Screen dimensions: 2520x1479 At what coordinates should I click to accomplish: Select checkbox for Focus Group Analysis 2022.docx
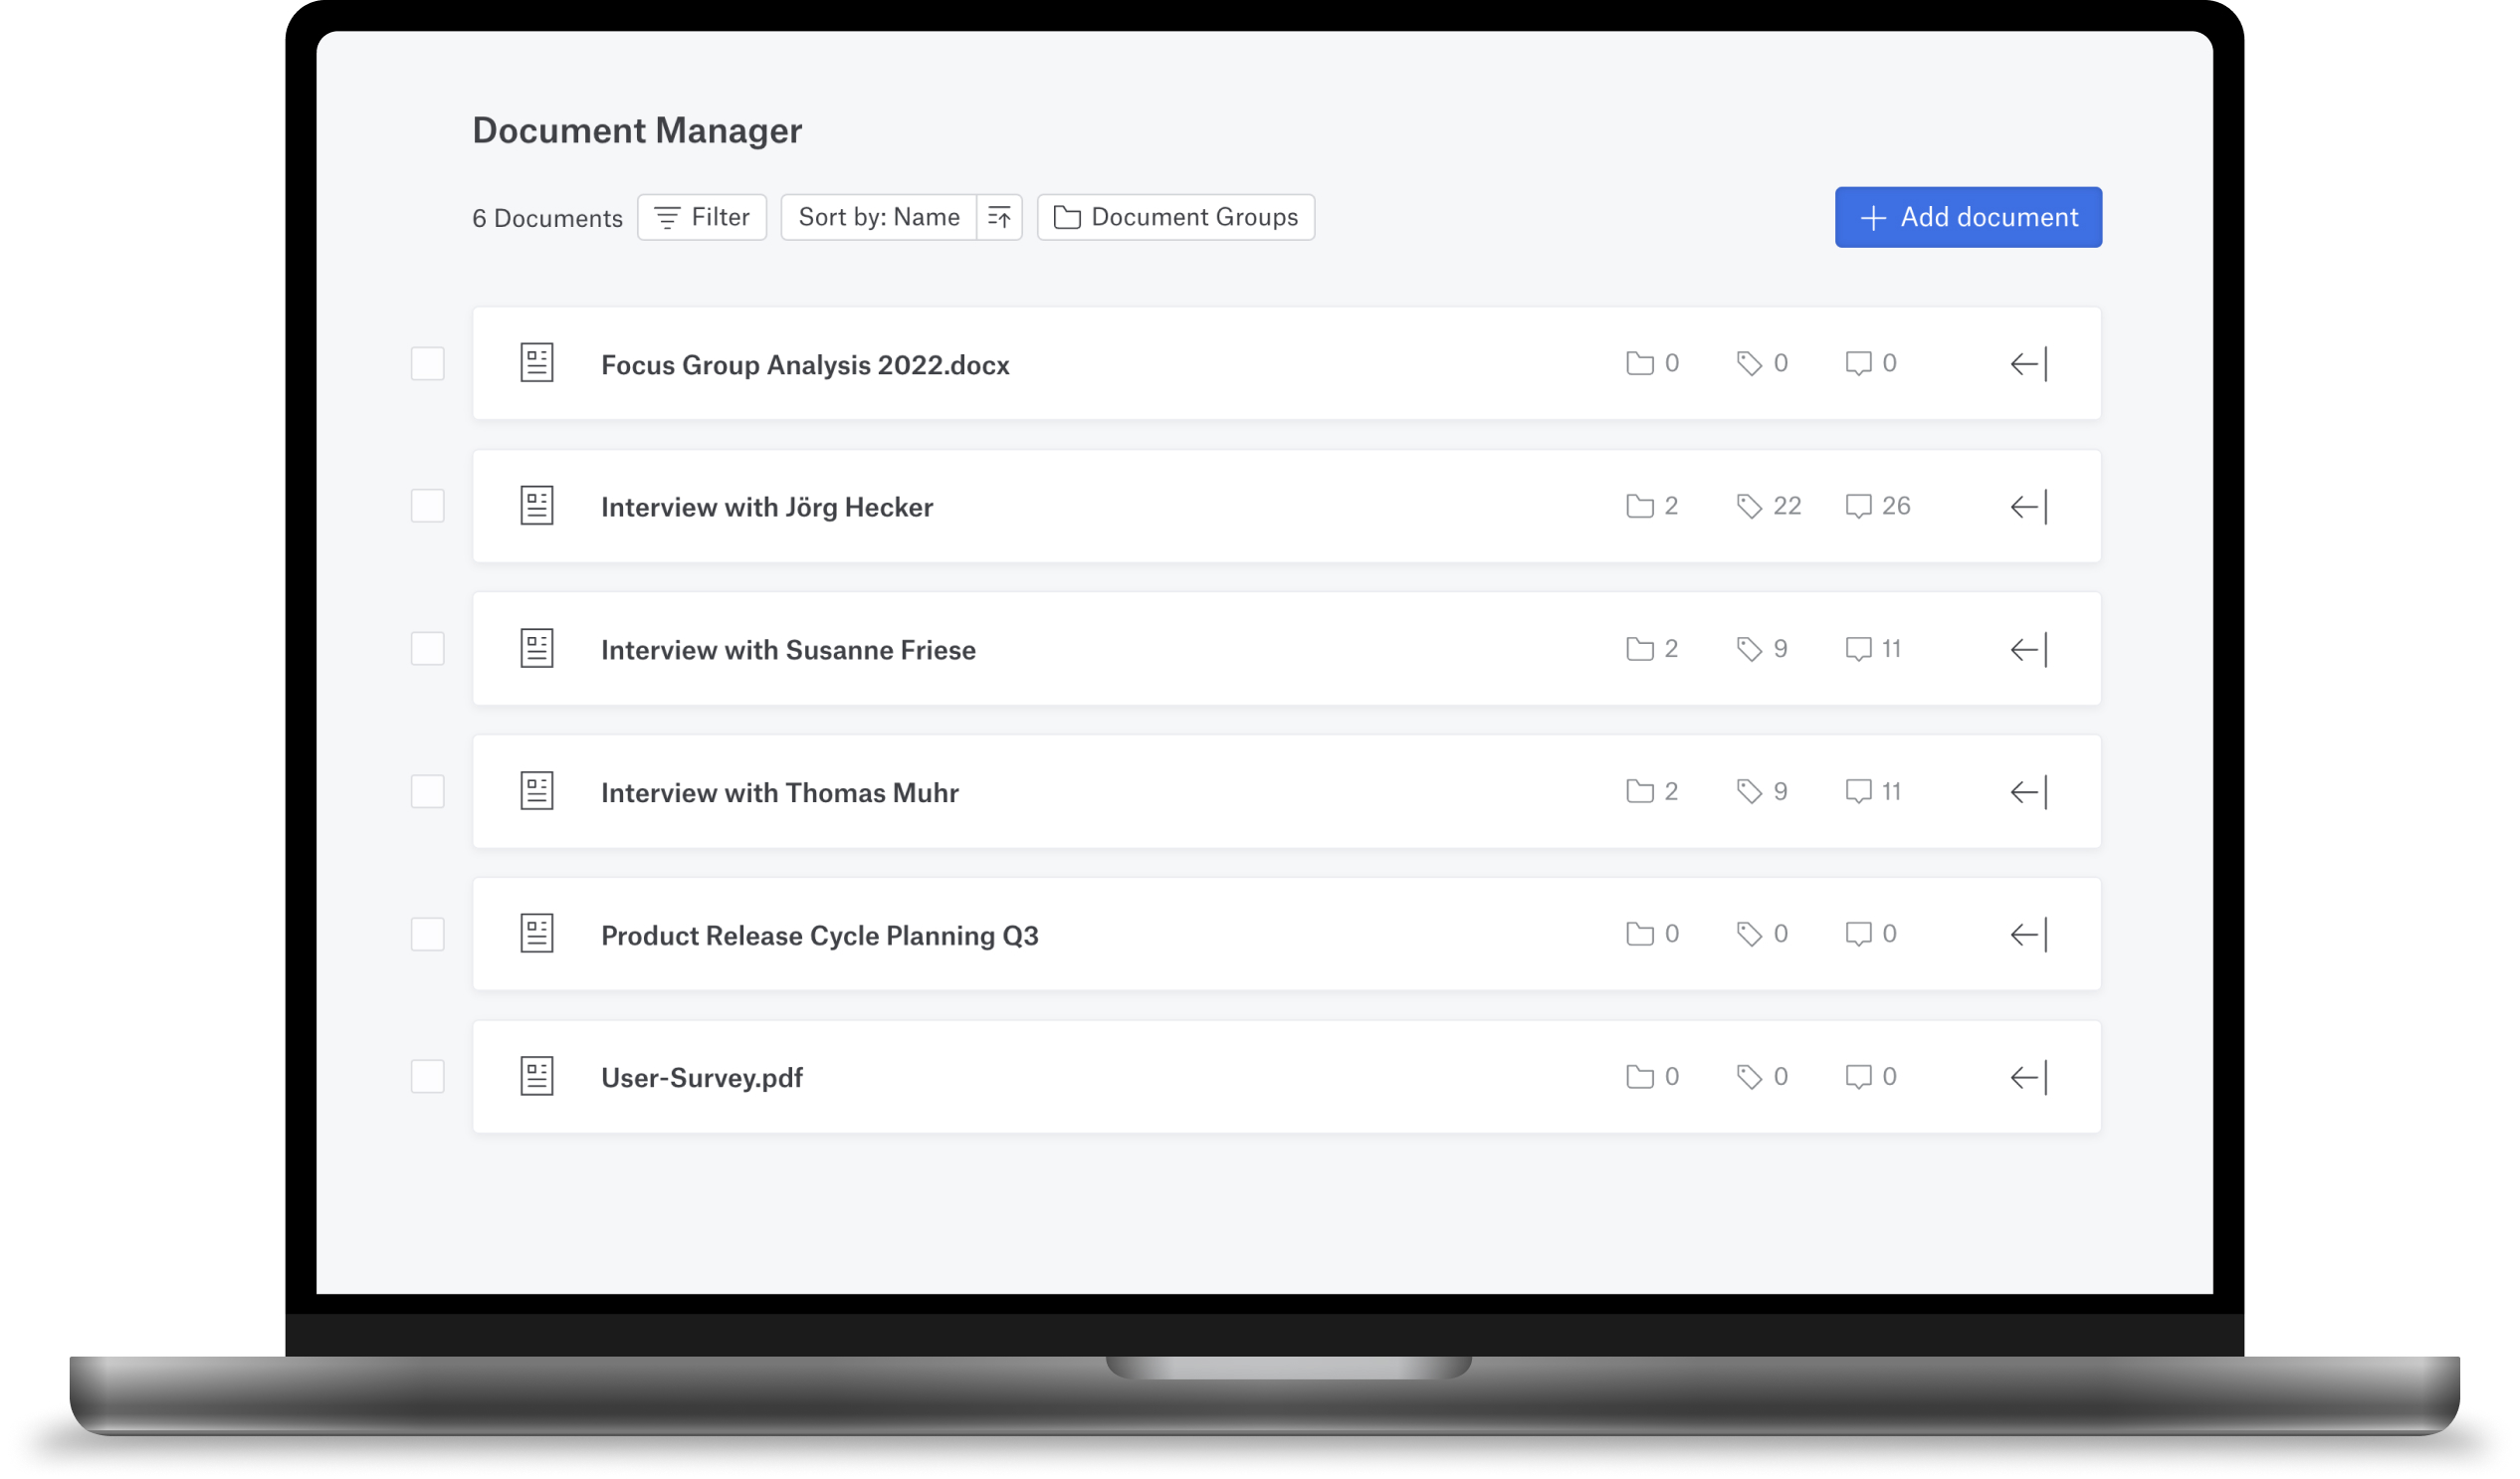(x=428, y=364)
